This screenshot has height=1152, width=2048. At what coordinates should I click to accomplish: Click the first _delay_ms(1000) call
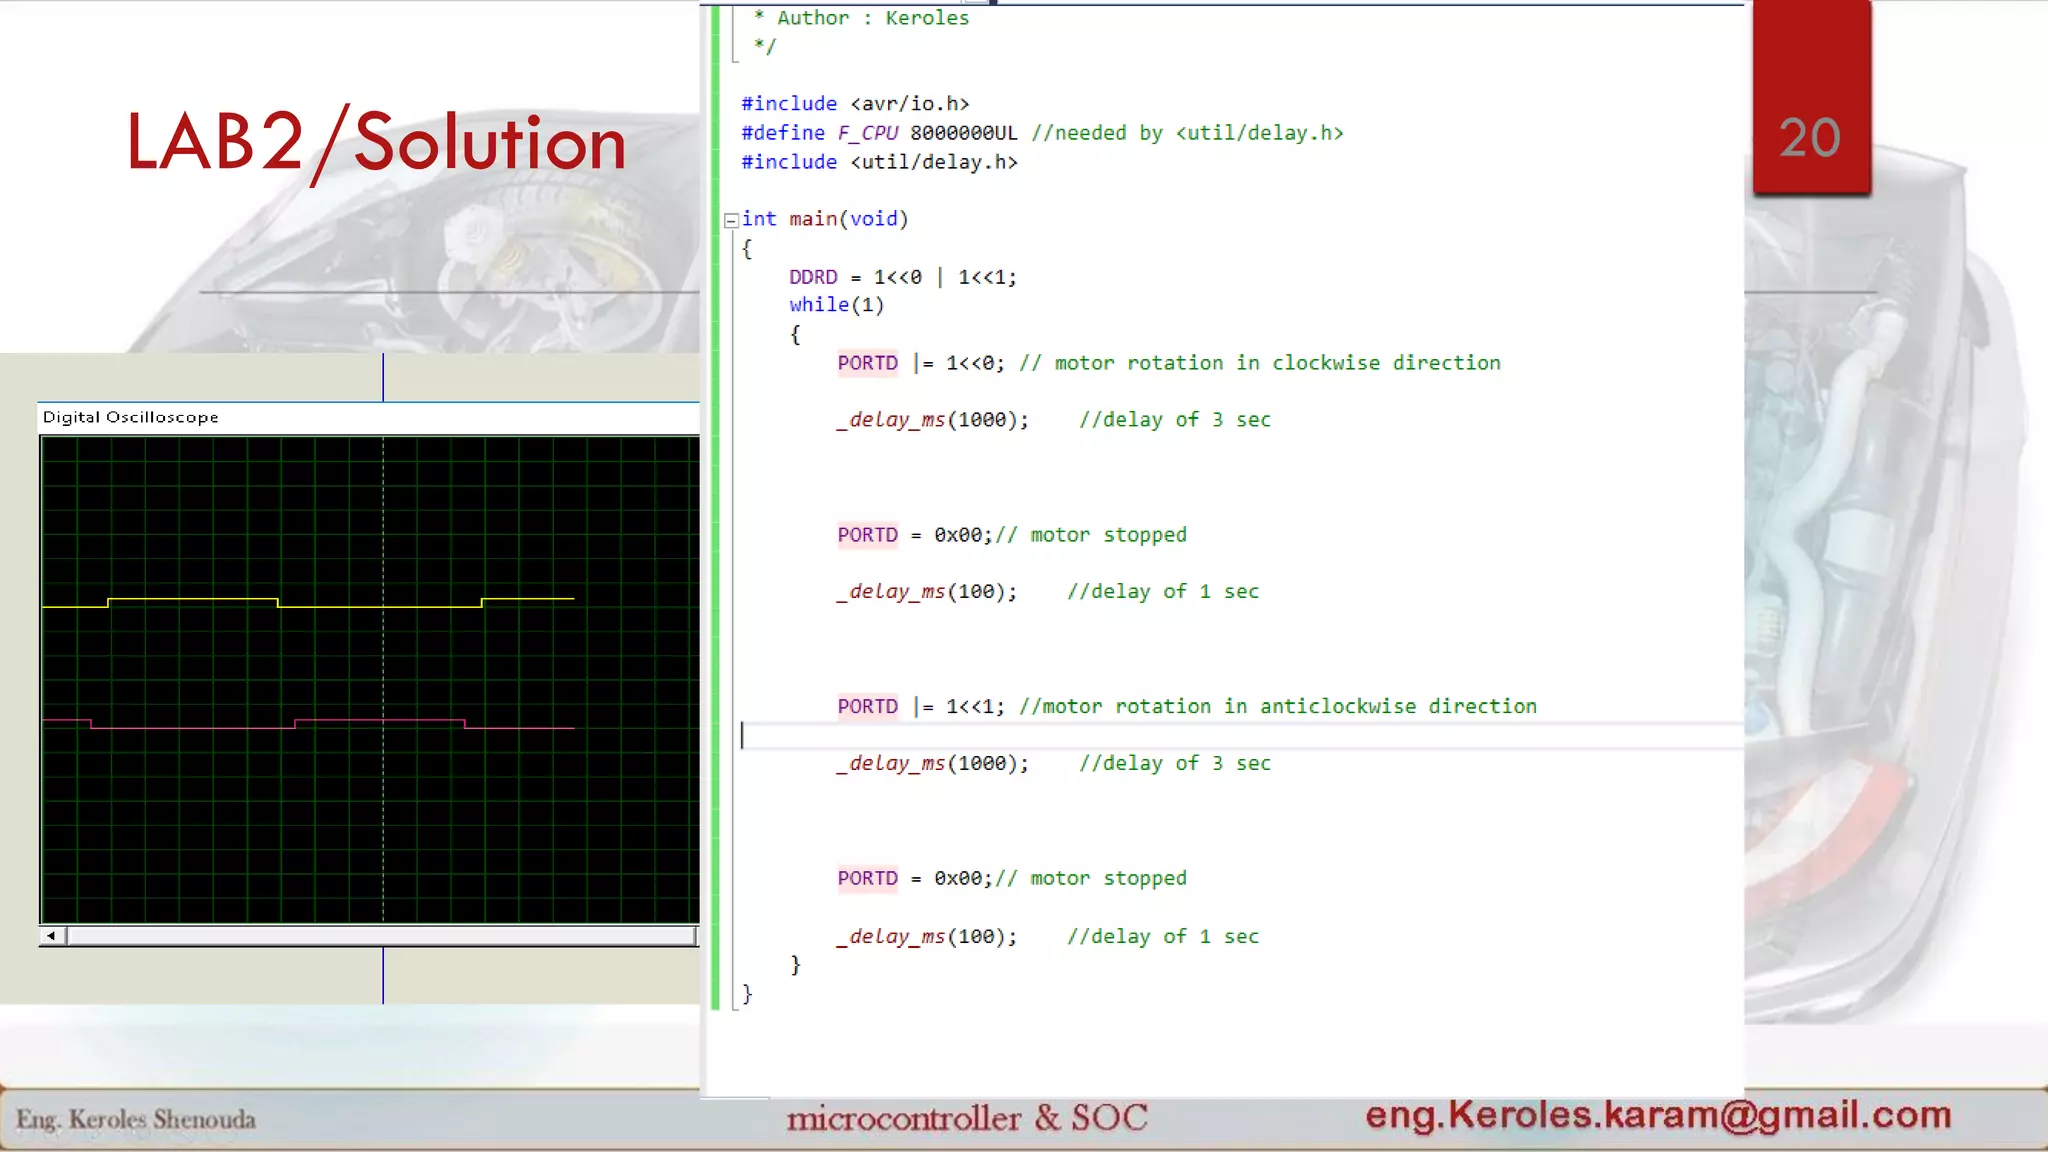coord(932,420)
